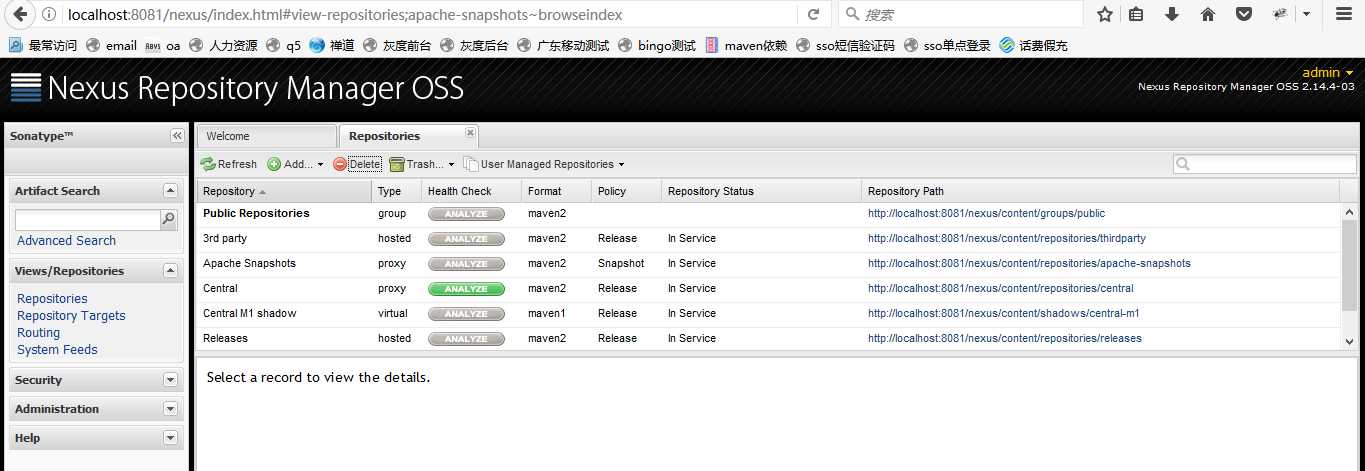
Task: Collapse the Artifact Search section
Action: coord(170,190)
